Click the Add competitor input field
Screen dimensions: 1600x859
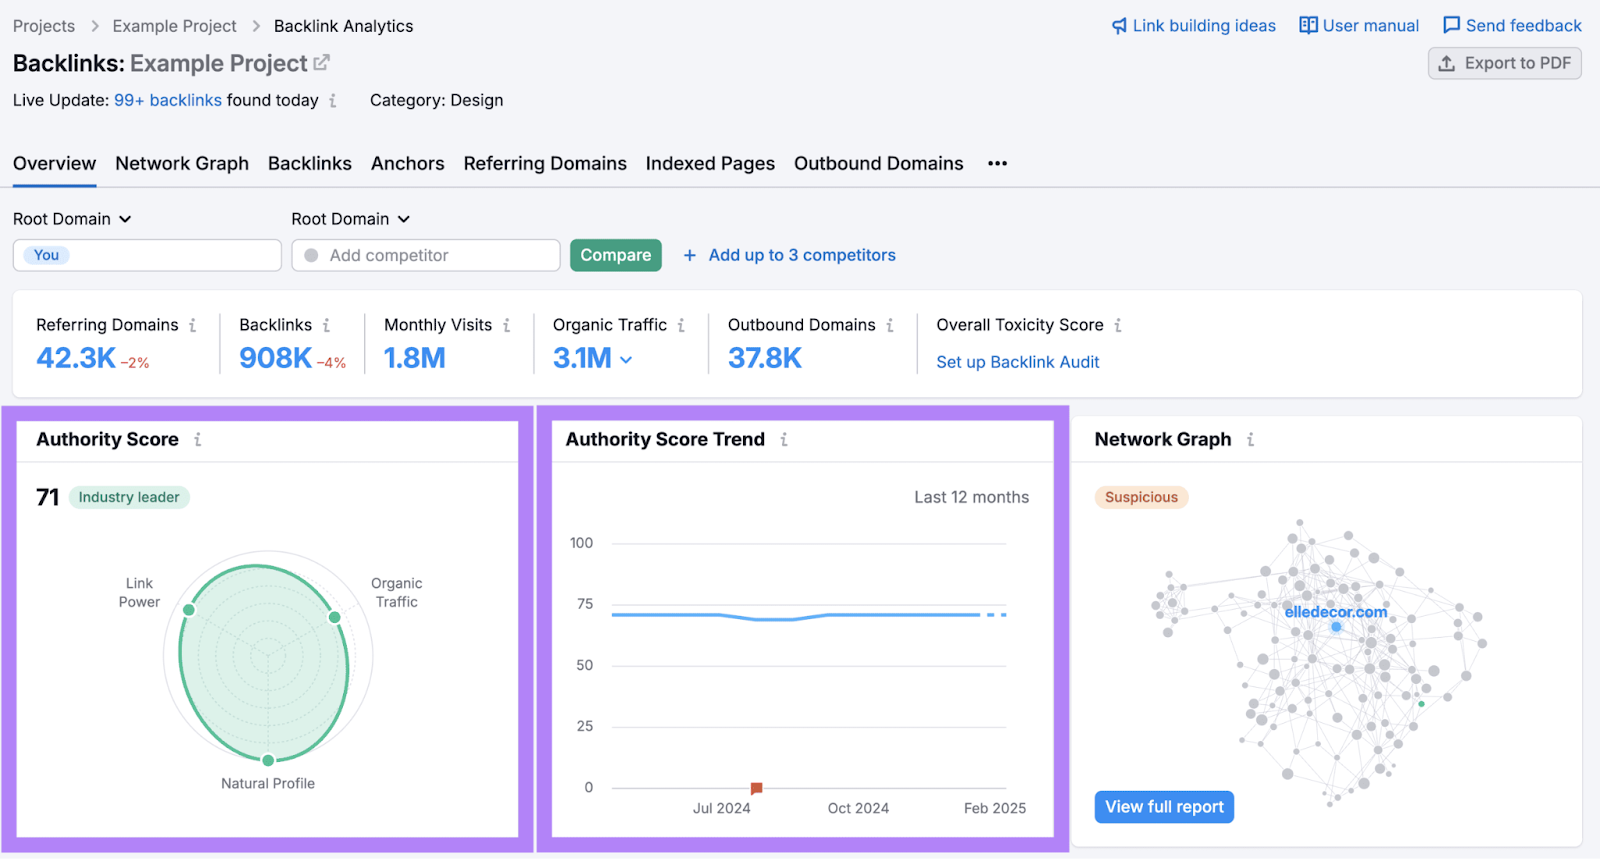427,255
